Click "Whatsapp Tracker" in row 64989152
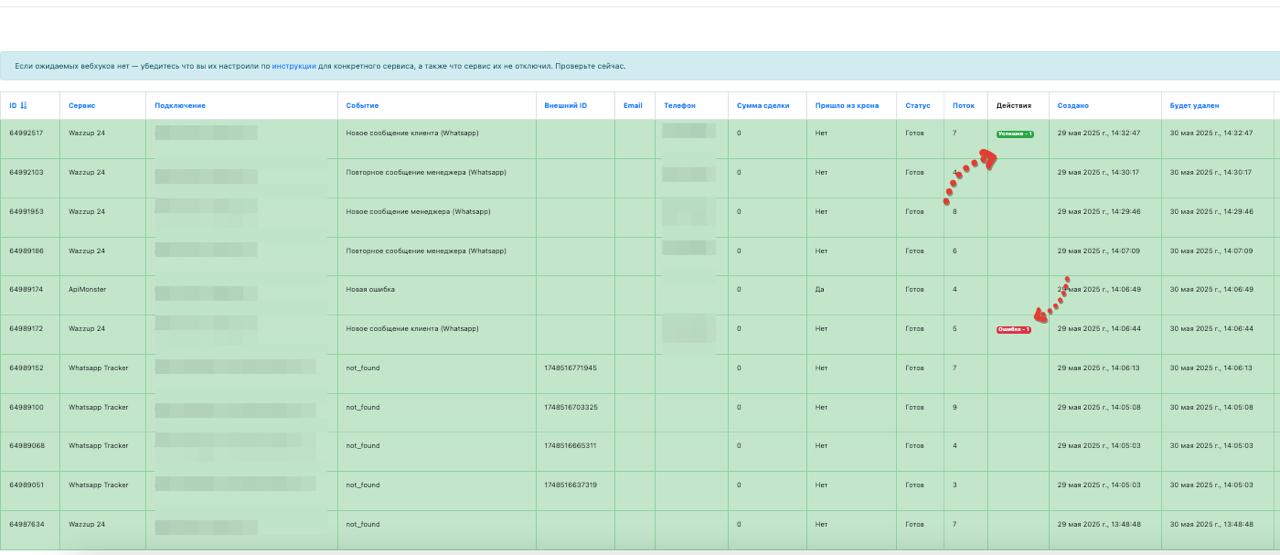Image resolution: width=1280 pixels, height=555 pixels. click(98, 367)
